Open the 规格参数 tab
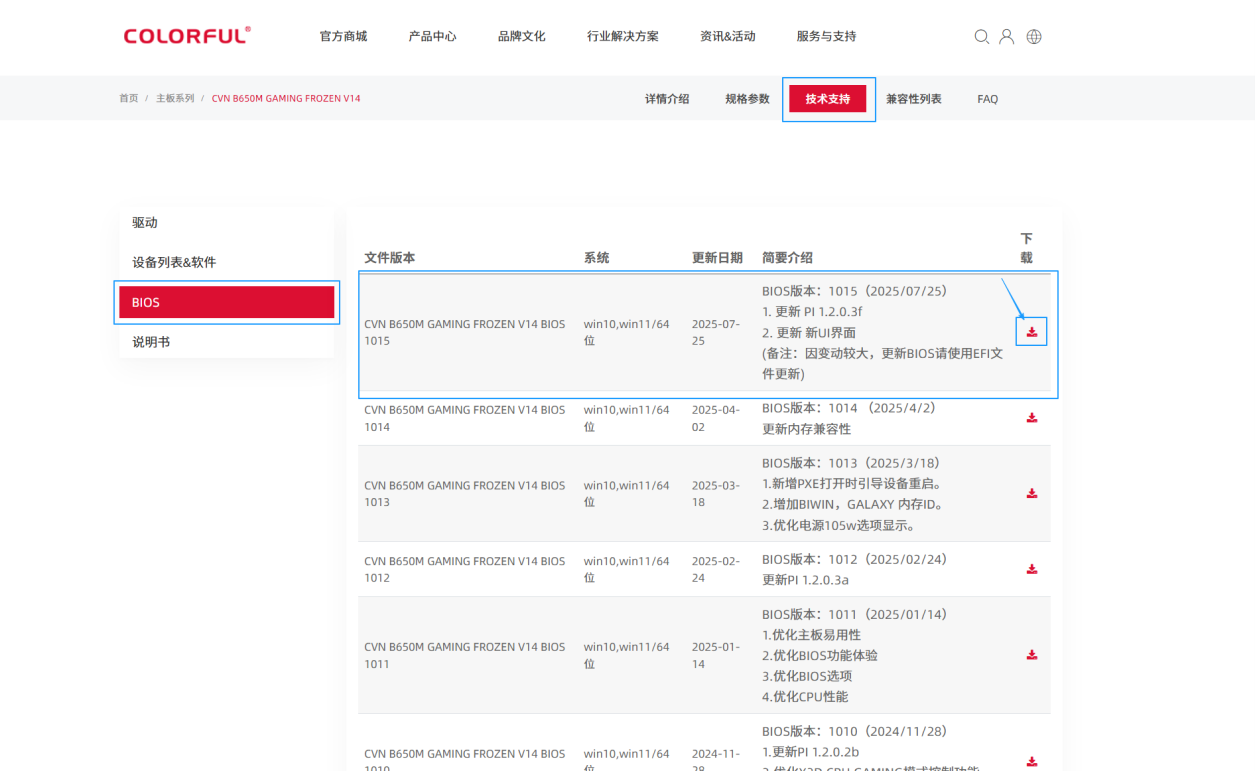Screen dimensions: 1255x771 pos(746,98)
